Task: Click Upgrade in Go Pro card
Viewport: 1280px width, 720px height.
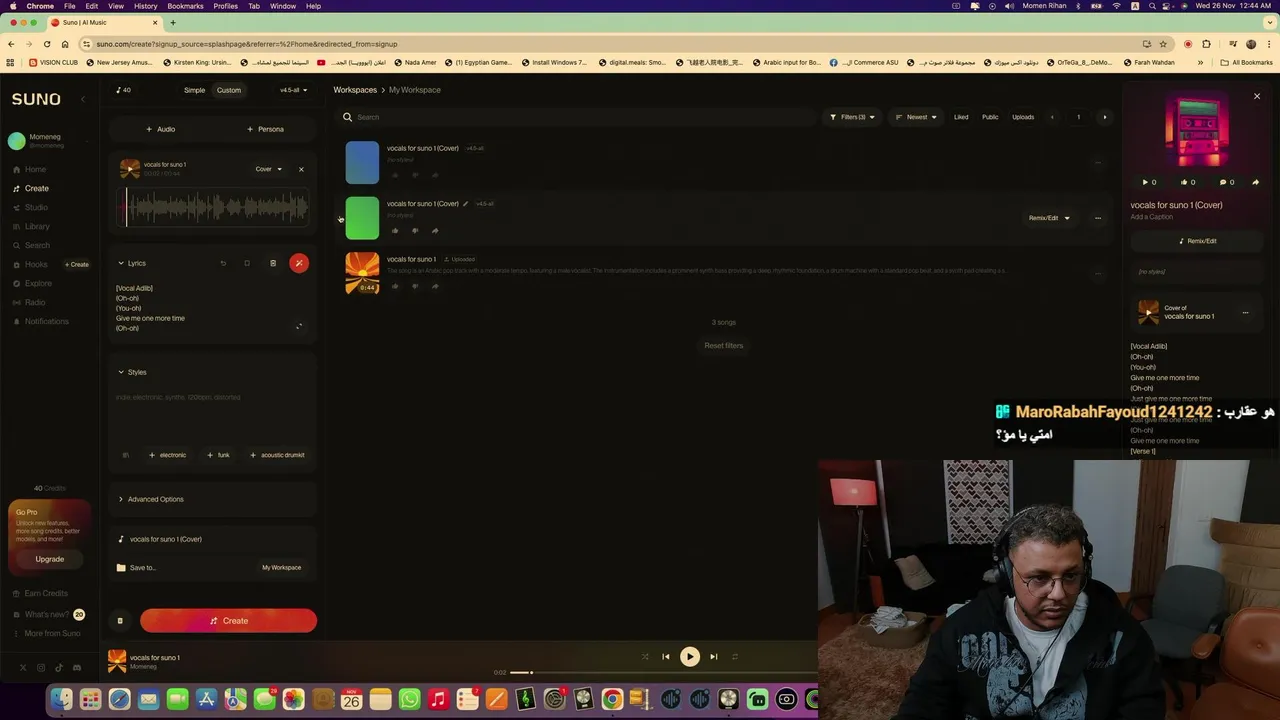Action: coord(49,559)
